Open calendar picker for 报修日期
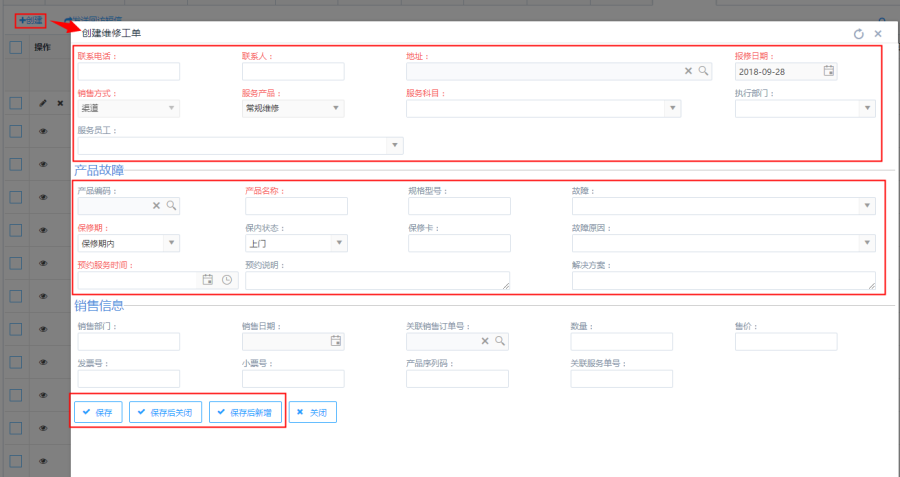The height and width of the screenshot is (477, 900). click(x=828, y=71)
